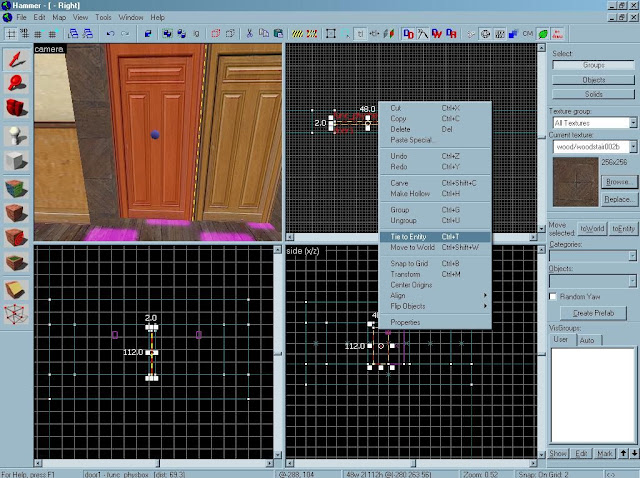Open the Texture group dropdown
Screen dimensions: 640x478
[632, 123]
